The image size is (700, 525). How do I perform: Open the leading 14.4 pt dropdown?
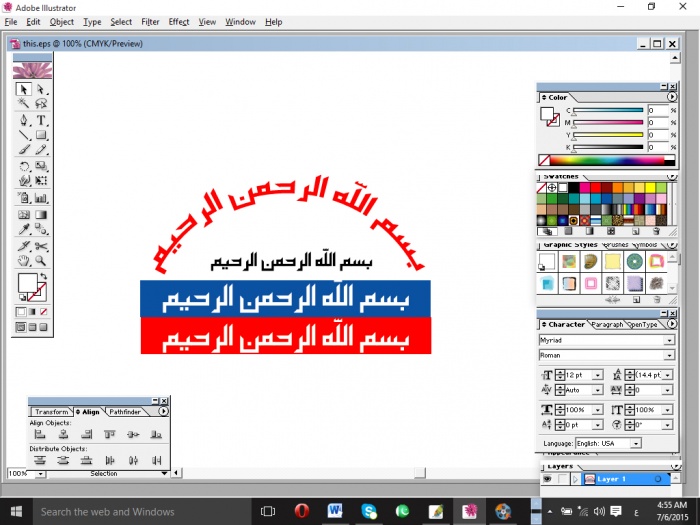pyautogui.click(x=667, y=375)
